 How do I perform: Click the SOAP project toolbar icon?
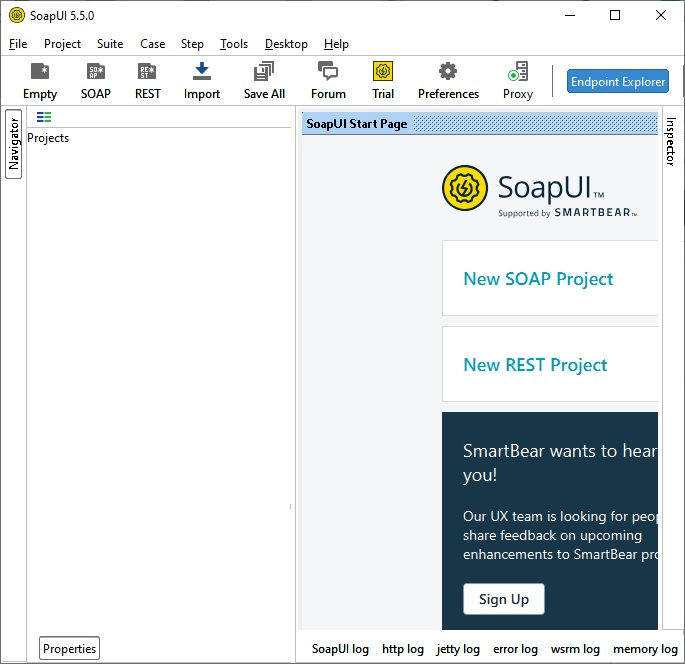click(x=96, y=81)
